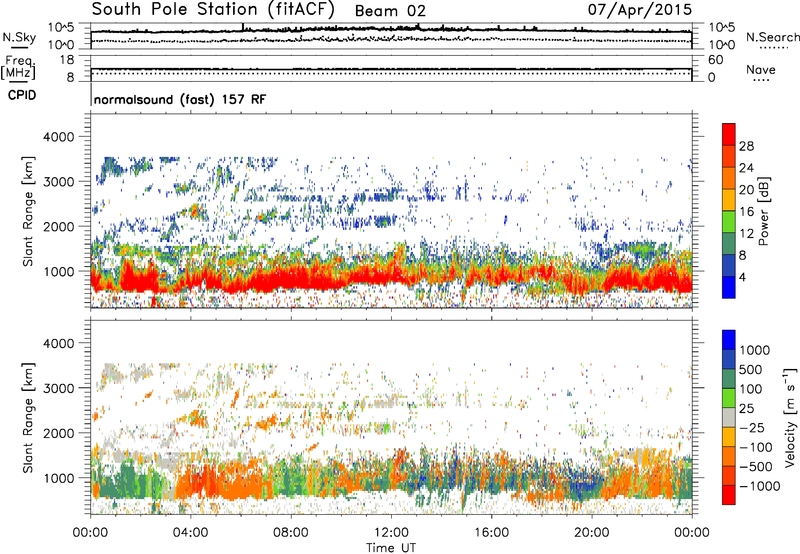Click the solid N.Sky legend line sample
This screenshot has height=554, width=800.
19,47
